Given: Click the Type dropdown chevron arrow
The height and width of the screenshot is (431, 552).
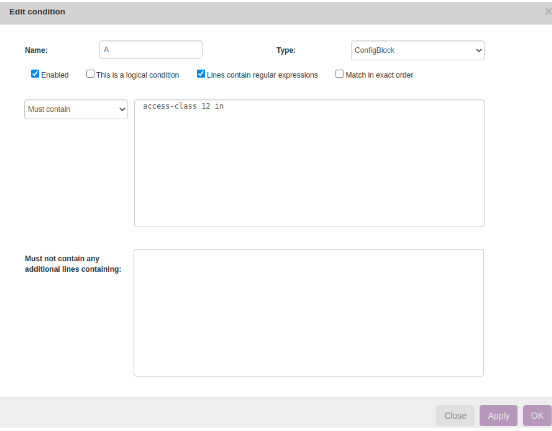Looking at the screenshot, I should click(478, 50).
